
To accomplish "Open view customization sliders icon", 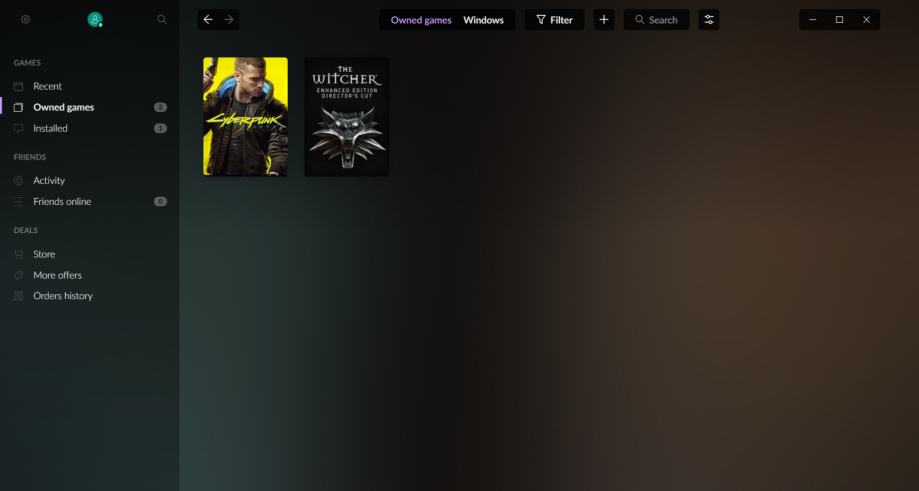I will [709, 19].
